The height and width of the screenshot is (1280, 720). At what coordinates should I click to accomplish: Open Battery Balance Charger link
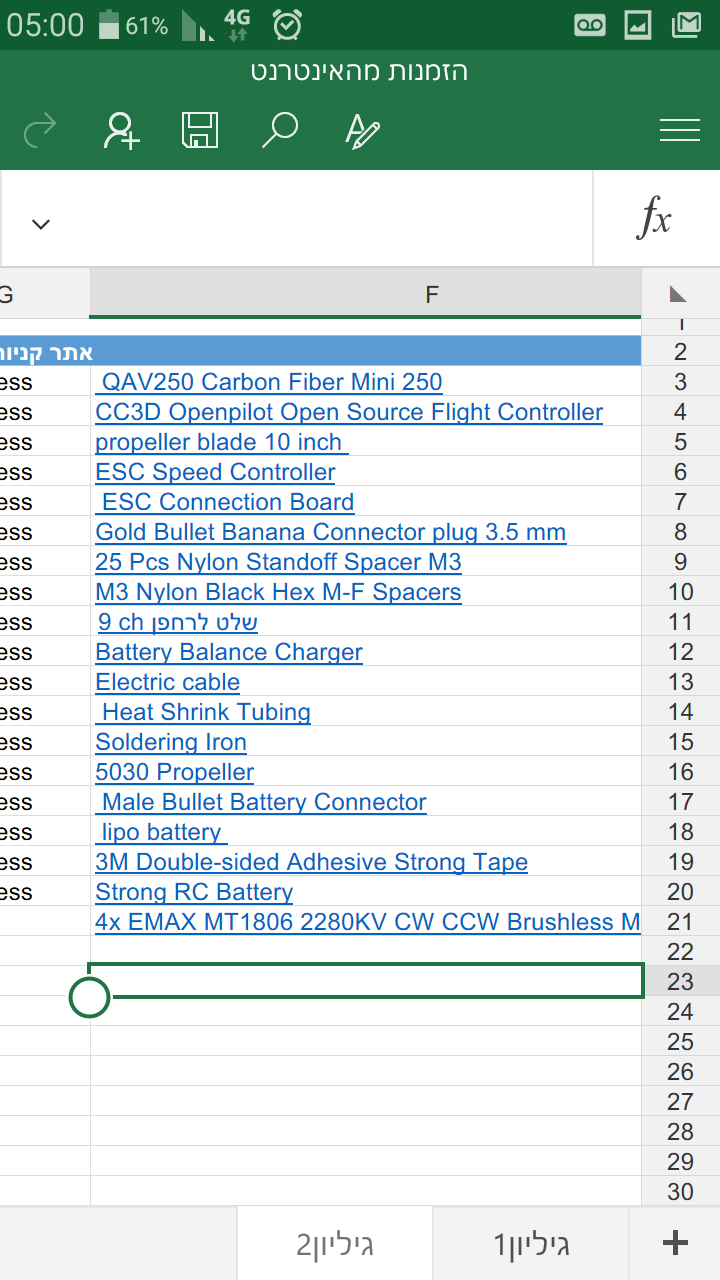point(229,652)
